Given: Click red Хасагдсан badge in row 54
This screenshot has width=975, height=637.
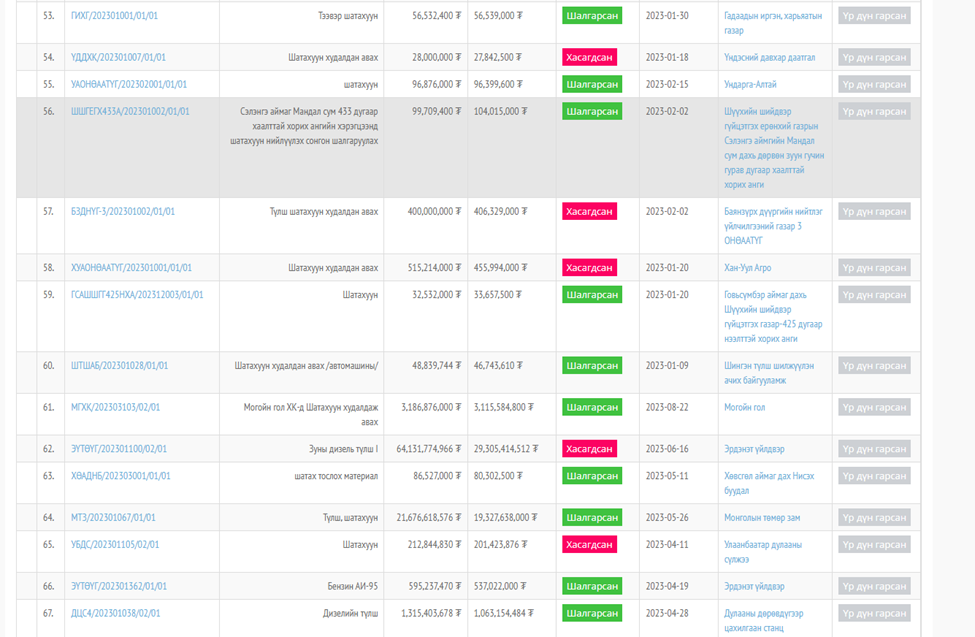Looking at the screenshot, I should [x=589, y=57].
